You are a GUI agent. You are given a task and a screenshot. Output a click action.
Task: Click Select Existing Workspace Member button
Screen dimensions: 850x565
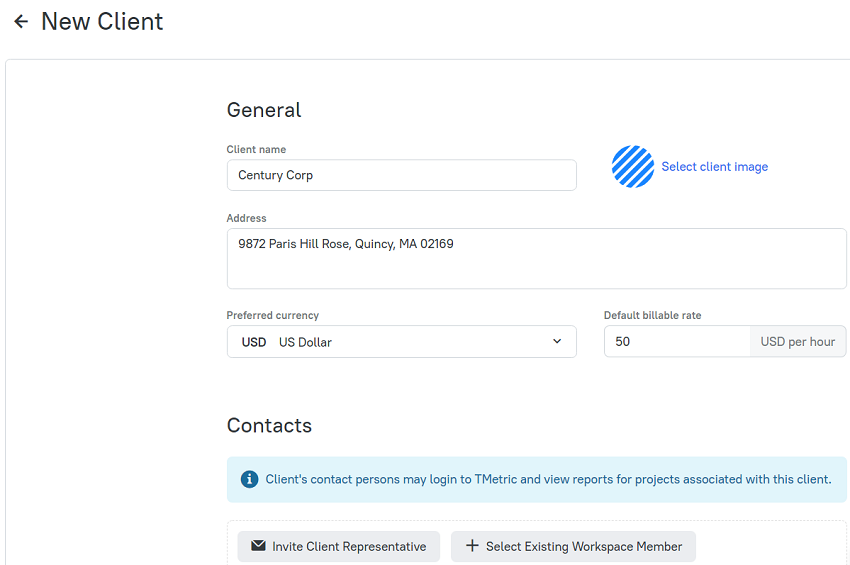[x=574, y=547]
